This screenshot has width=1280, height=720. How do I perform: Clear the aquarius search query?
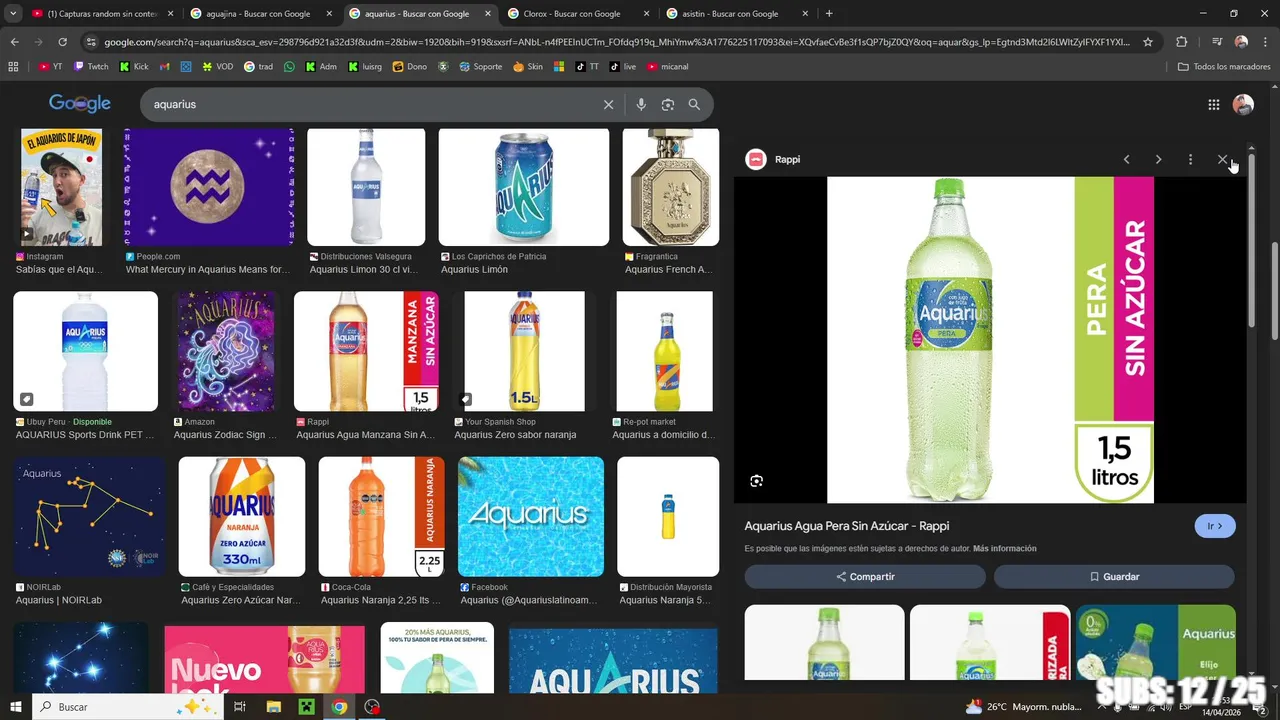pos(608,104)
